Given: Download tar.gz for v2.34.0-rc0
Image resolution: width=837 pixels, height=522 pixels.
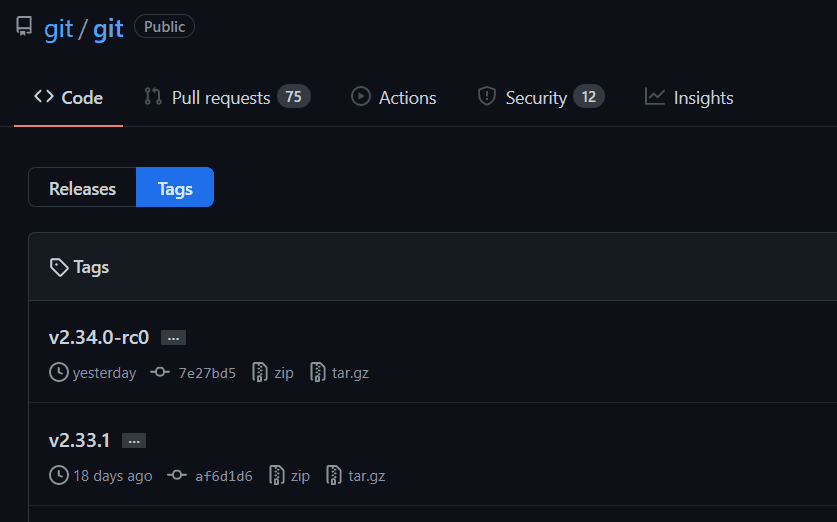Looking at the screenshot, I should click(350, 373).
